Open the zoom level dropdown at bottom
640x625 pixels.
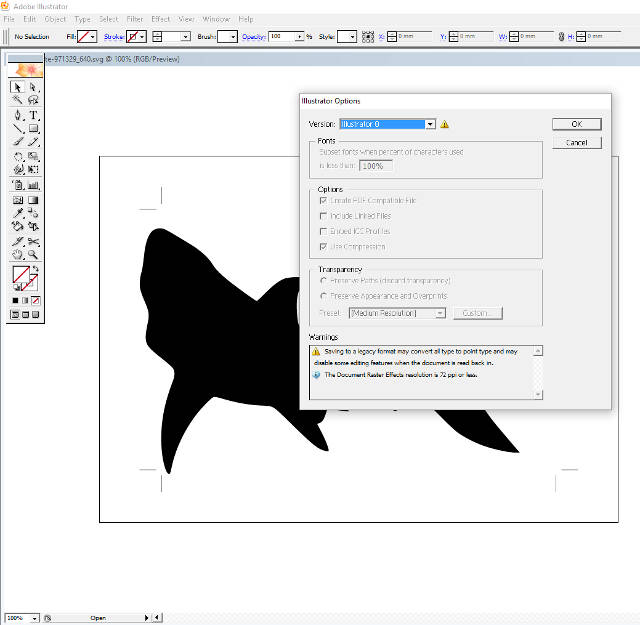[34, 618]
